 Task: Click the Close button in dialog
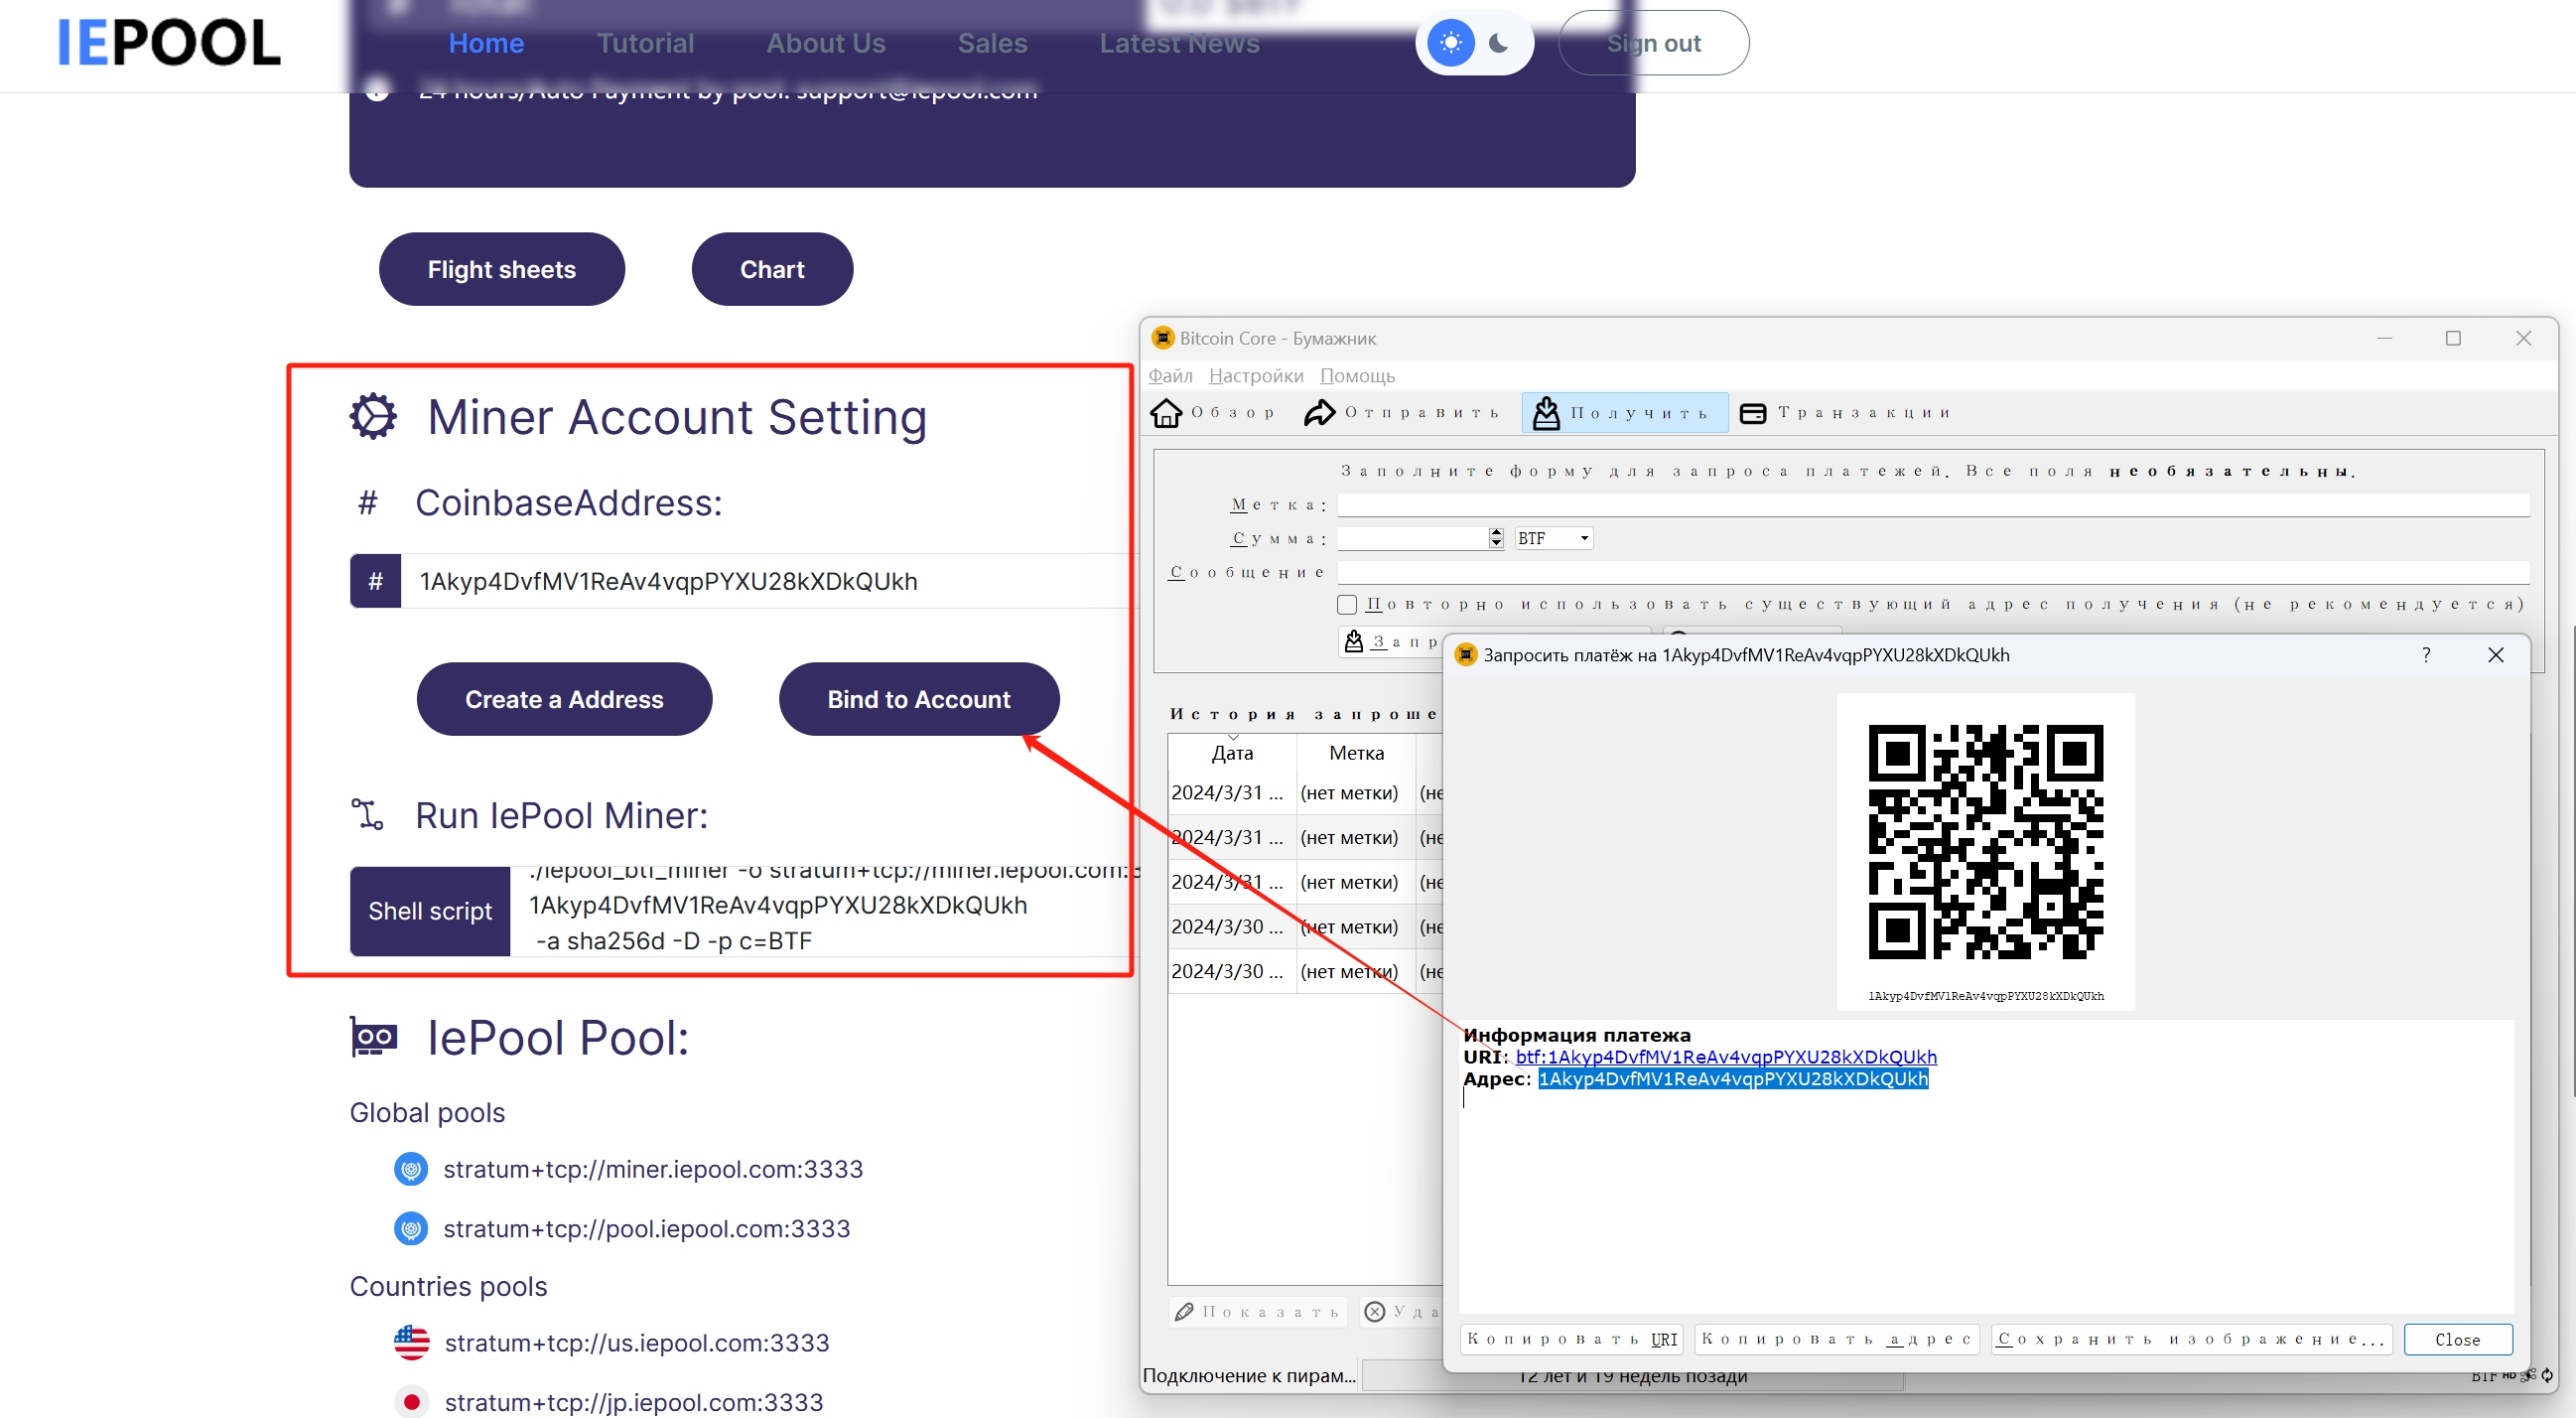pyautogui.click(x=2457, y=1340)
